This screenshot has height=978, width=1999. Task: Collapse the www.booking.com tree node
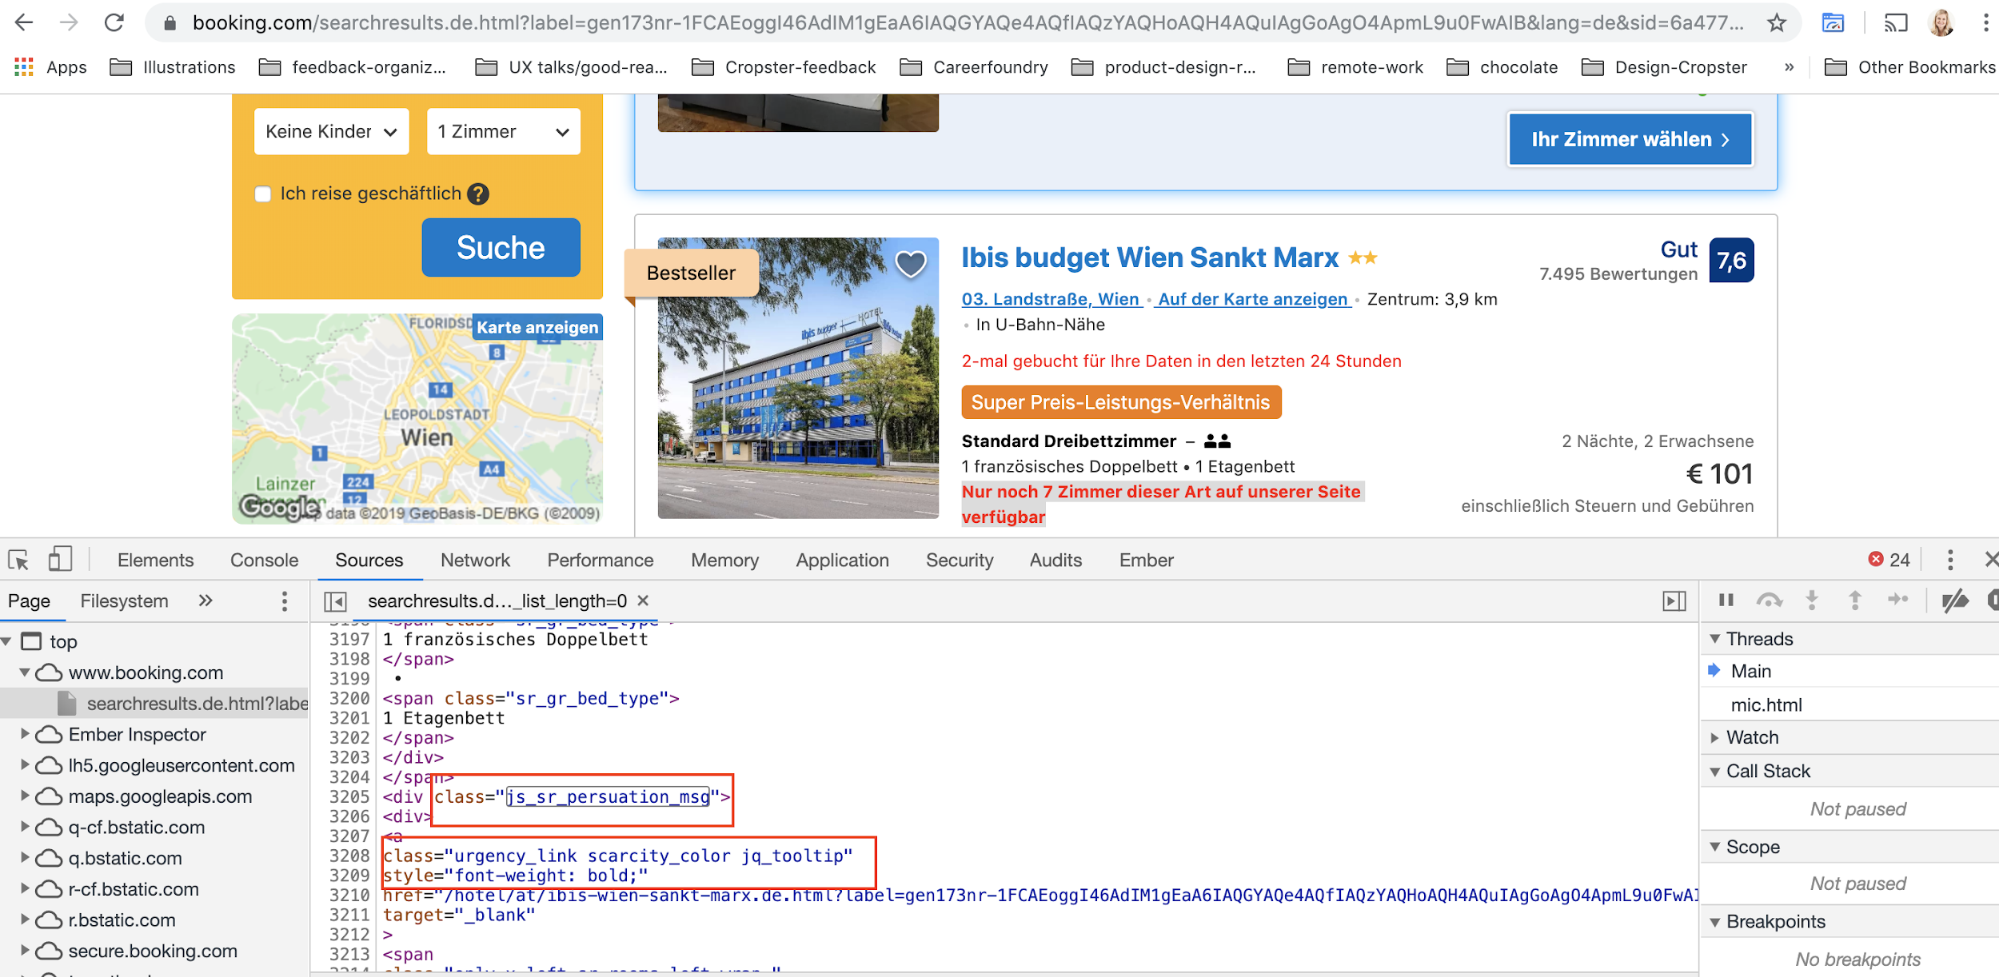pyautogui.click(x=24, y=673)
